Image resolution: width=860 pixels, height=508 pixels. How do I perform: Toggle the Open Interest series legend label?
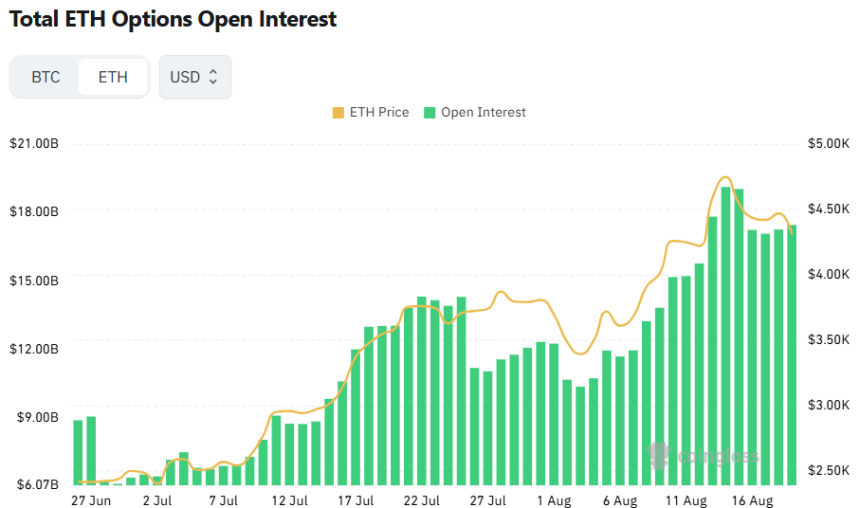(x=483, y=113)
